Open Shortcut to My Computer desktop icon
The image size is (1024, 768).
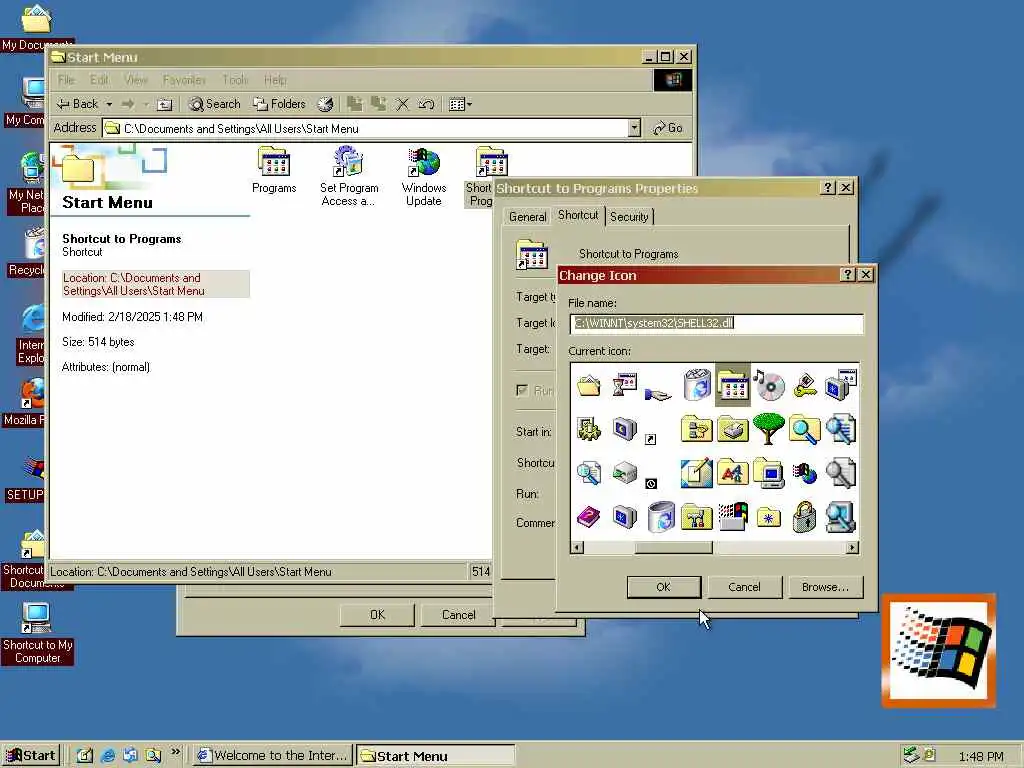click(x=37, y=633)
